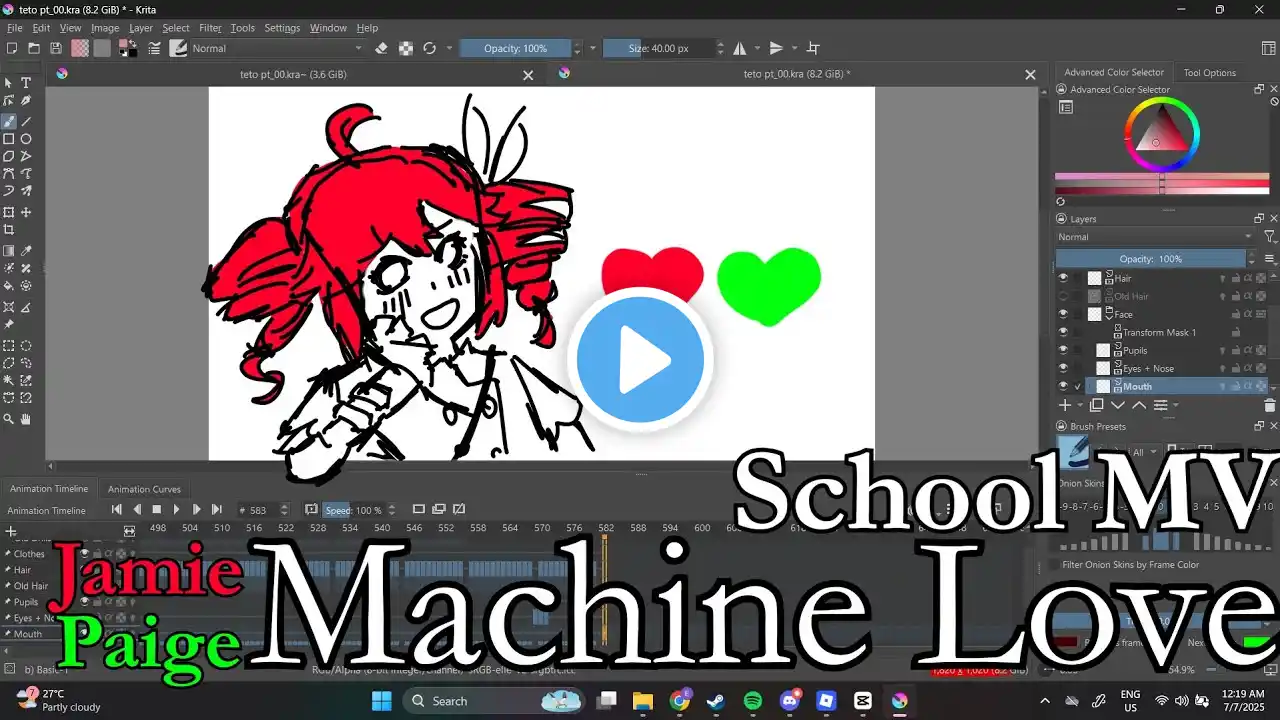Viewport: 1280px width, 720px height.
Task: Delete the selected layer with trash icon
Action: (1270, 405)
